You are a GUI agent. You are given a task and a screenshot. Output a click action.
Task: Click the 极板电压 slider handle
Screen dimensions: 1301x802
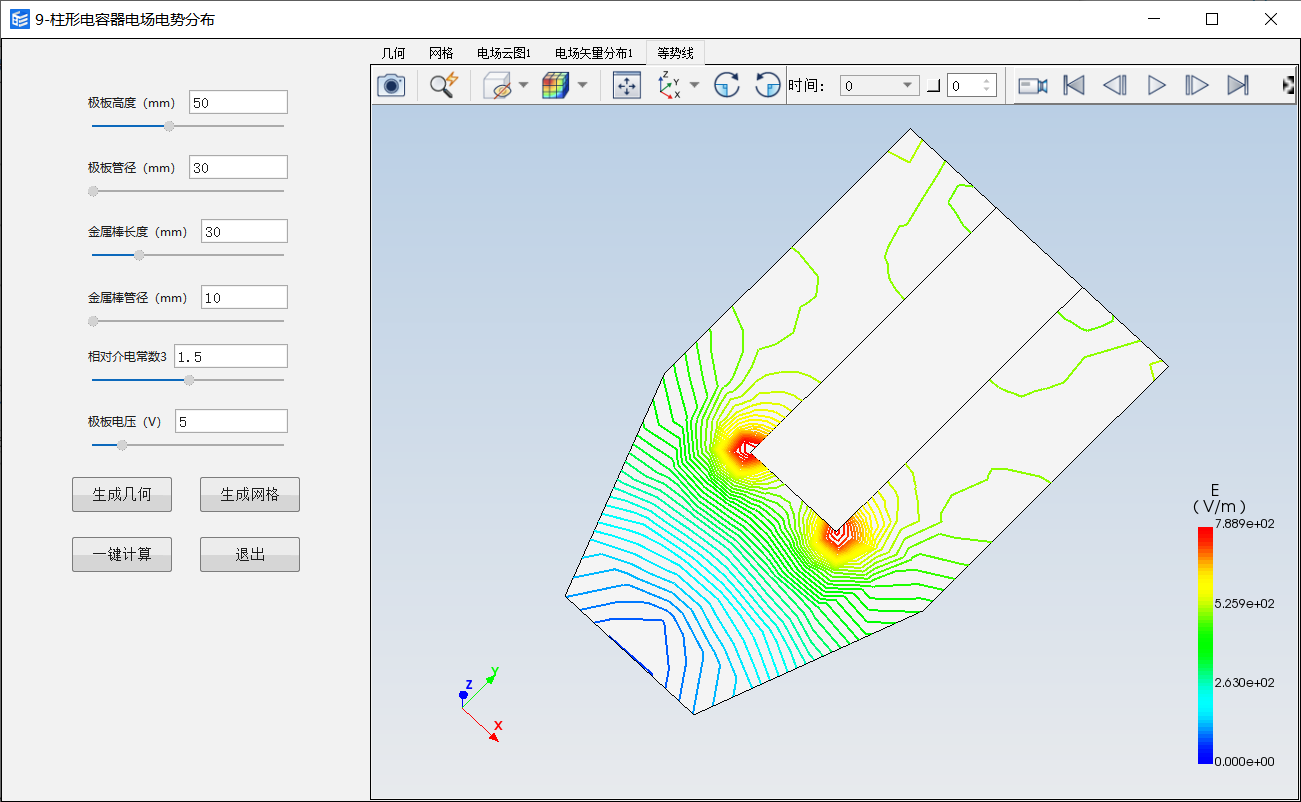tap(122, 445)
